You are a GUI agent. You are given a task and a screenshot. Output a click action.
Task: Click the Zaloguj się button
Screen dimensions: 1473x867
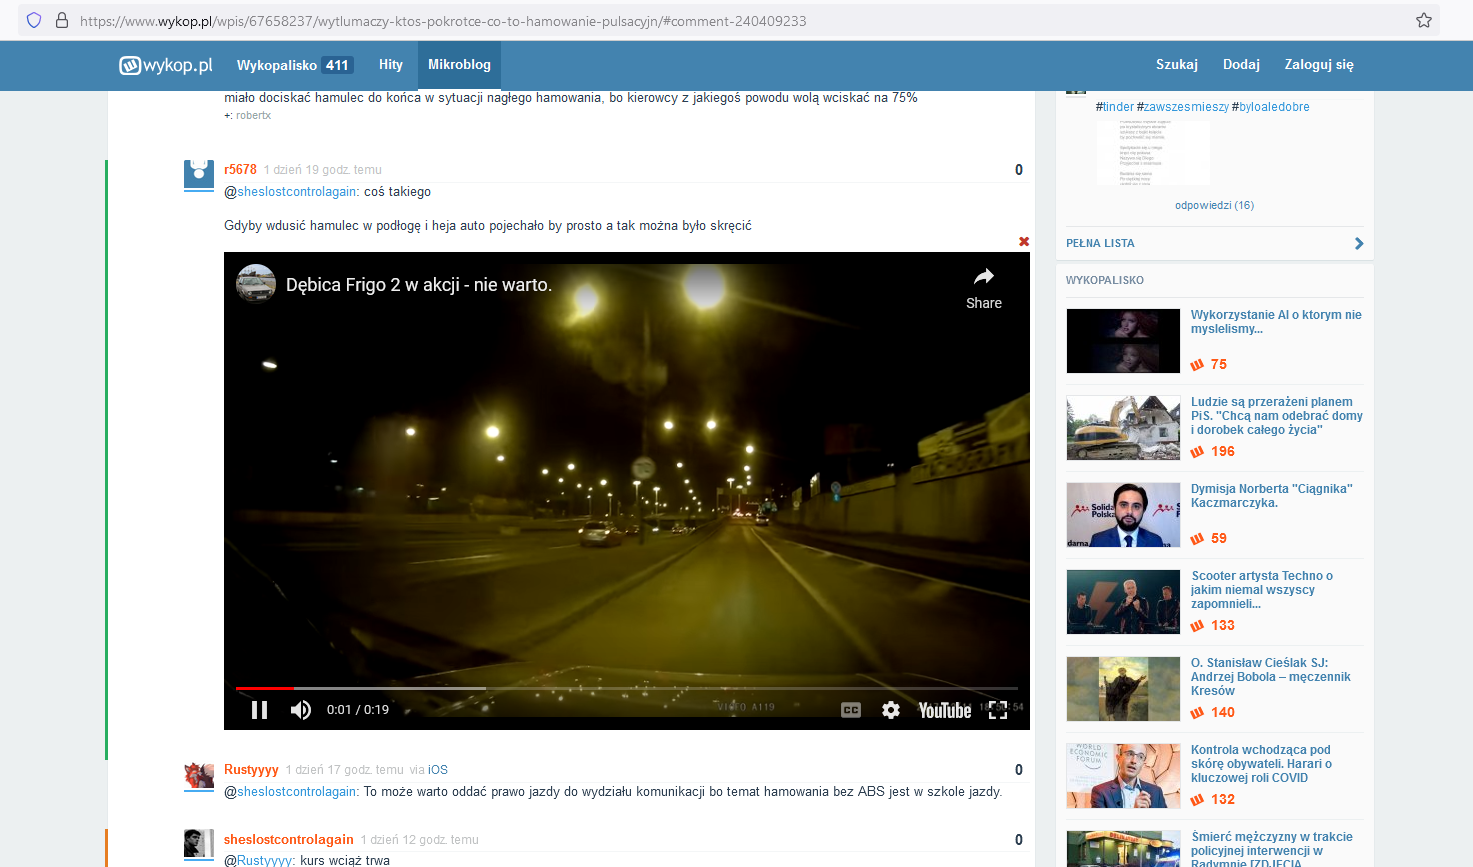click(1318, 65)
